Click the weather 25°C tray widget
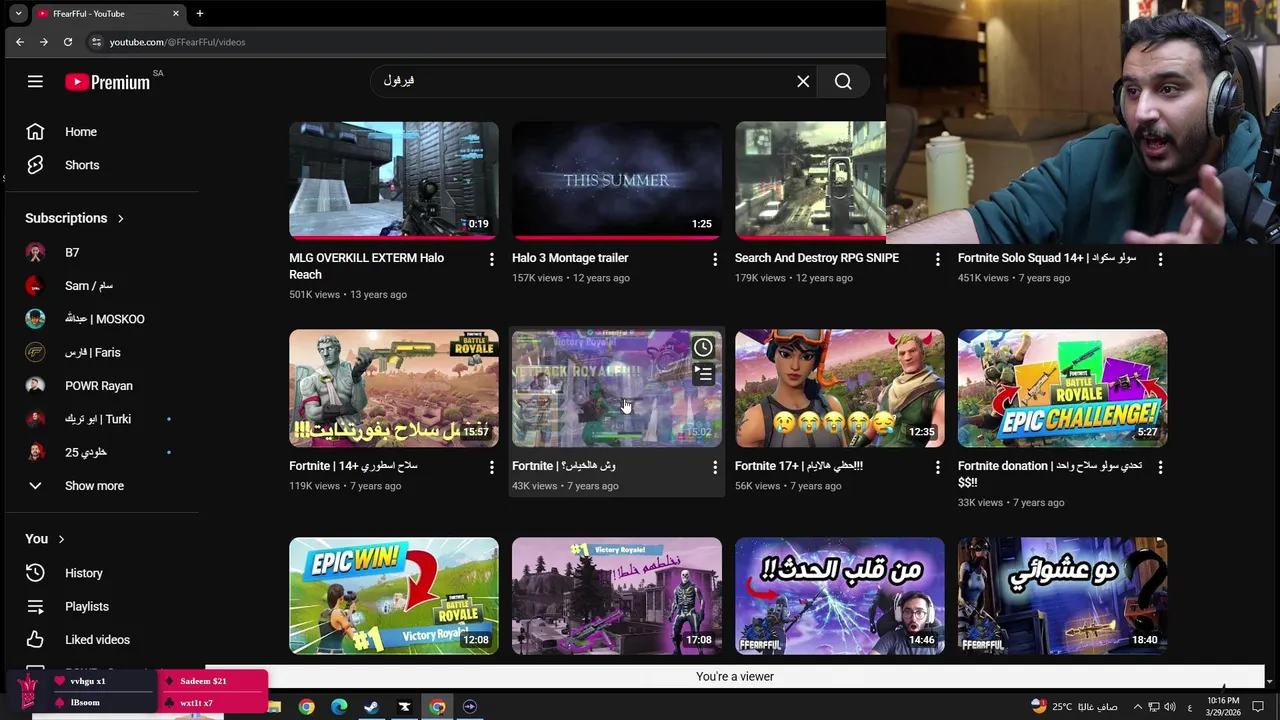 click(1074, 707)
